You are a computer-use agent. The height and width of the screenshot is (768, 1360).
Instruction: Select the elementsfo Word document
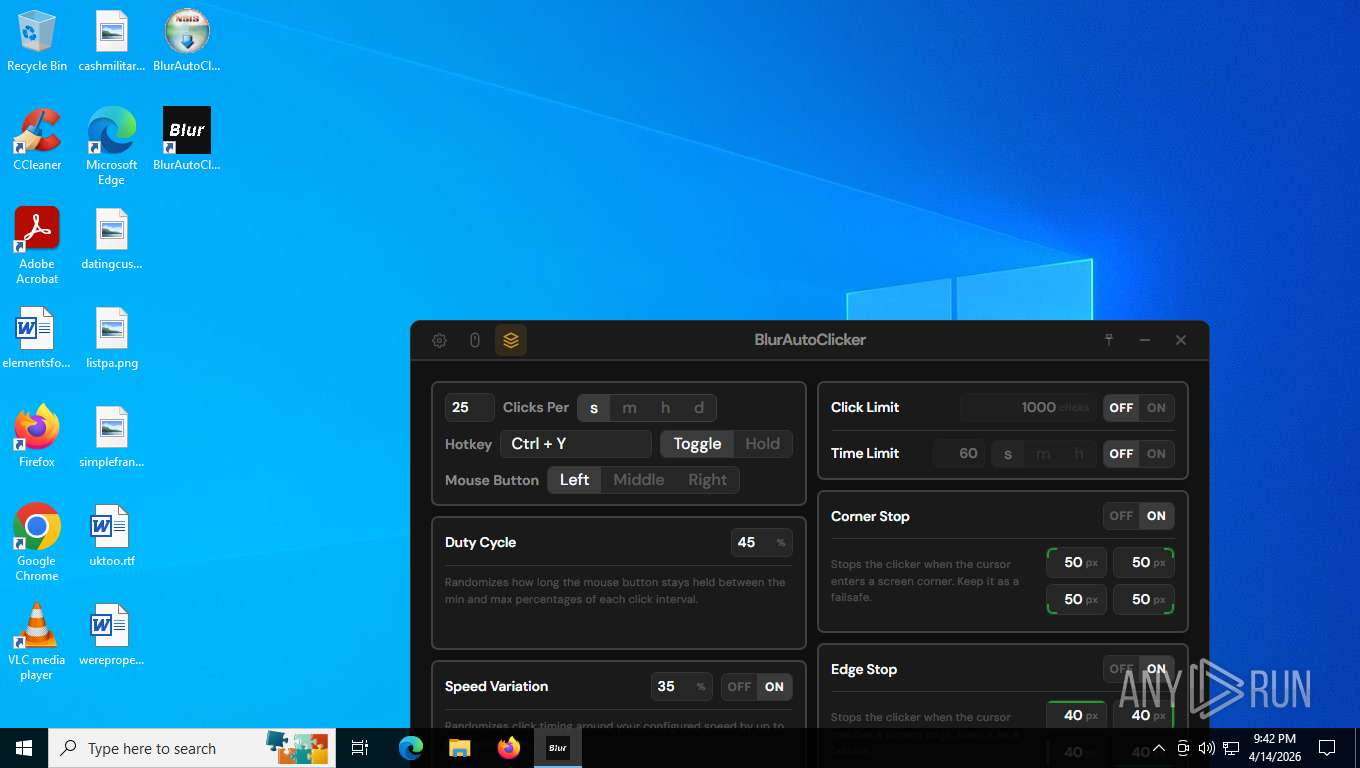click(37, 338)
